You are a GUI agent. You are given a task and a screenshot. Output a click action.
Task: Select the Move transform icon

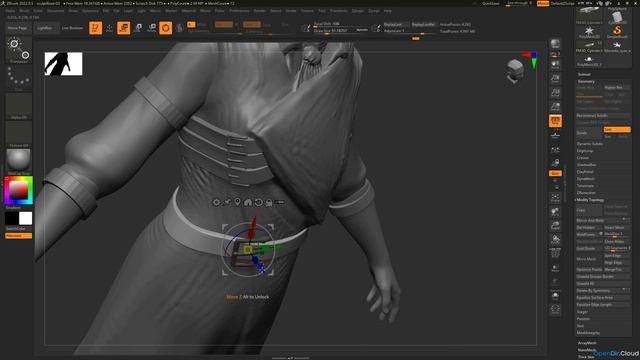tap(123, 28)
